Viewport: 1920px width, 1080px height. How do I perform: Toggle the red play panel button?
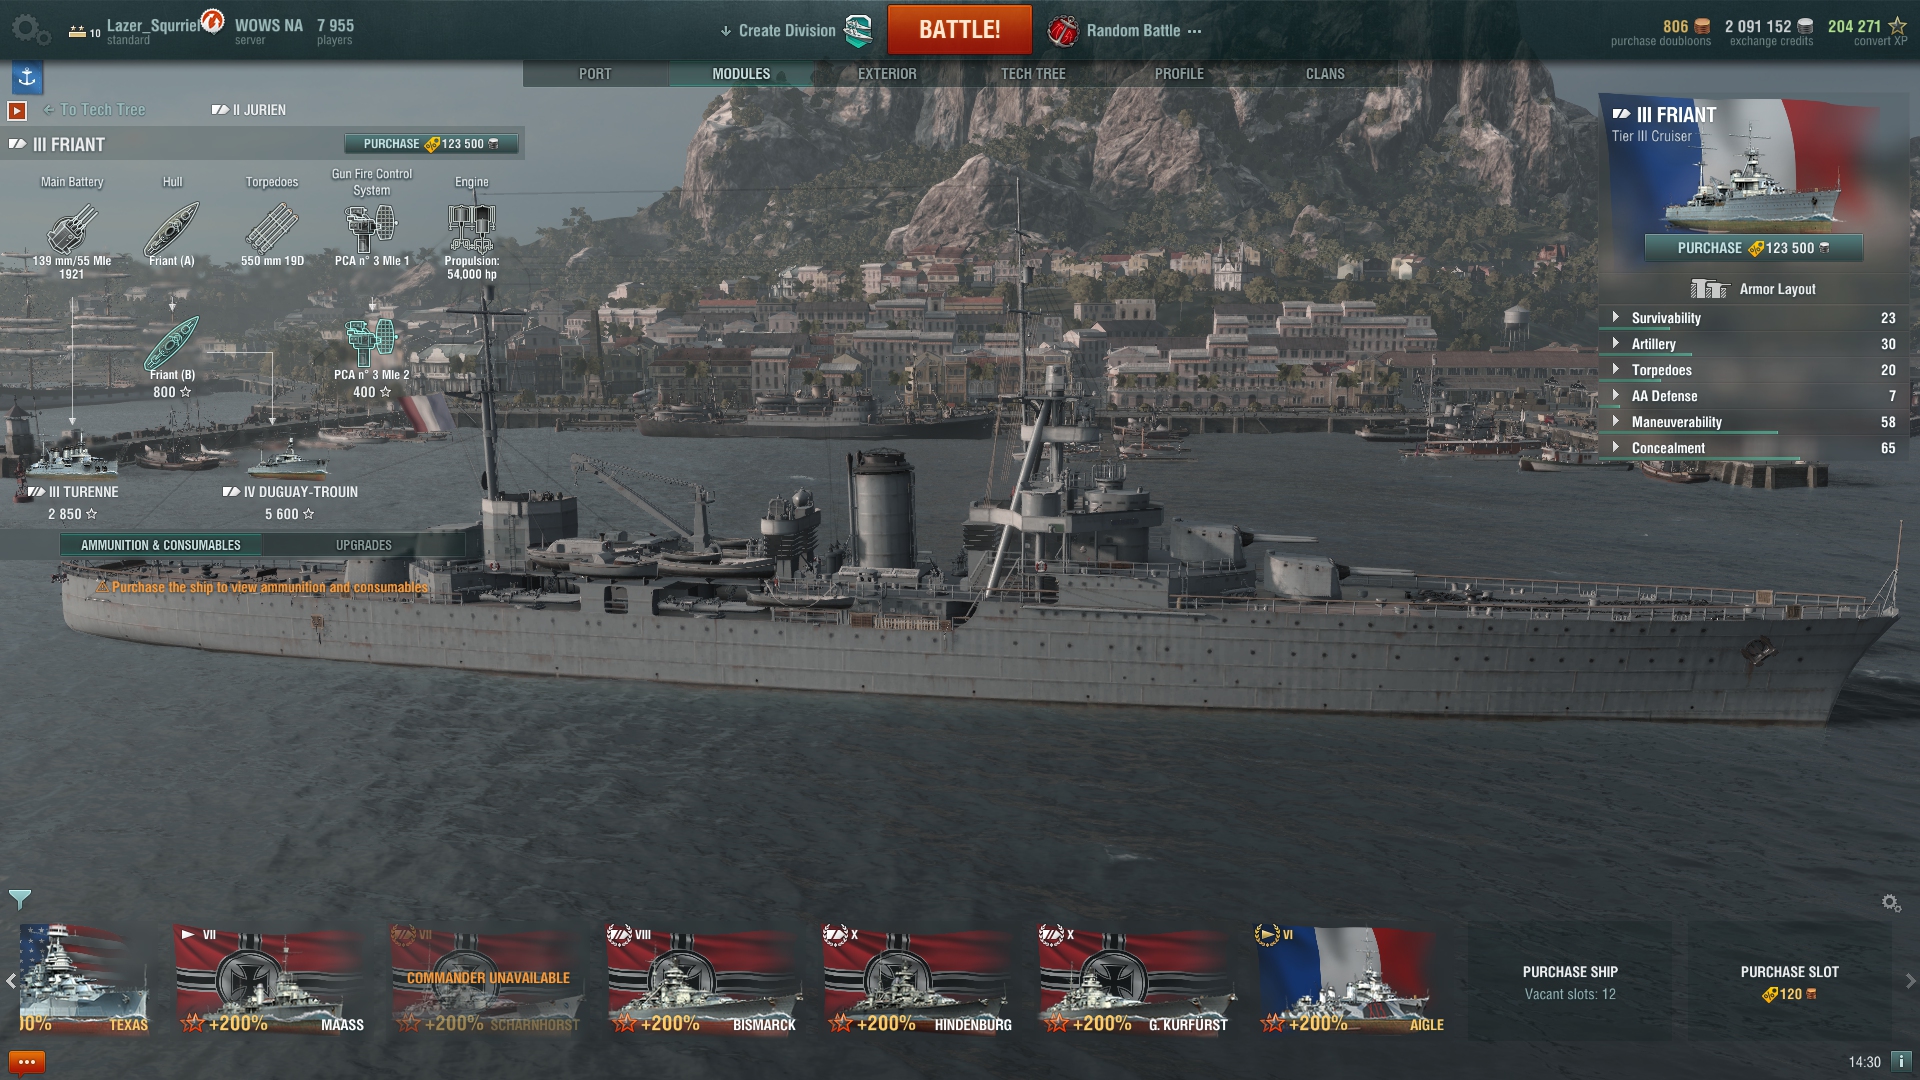click(x=17, y=110)
